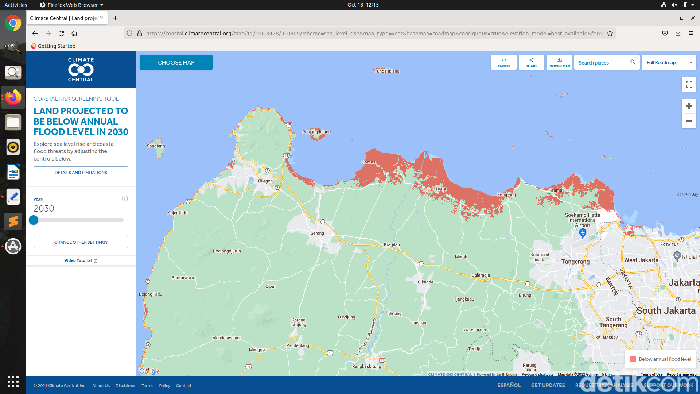700x394 pixels.
Task: Open the Video Tutorial link
Action: click(81, 261)
